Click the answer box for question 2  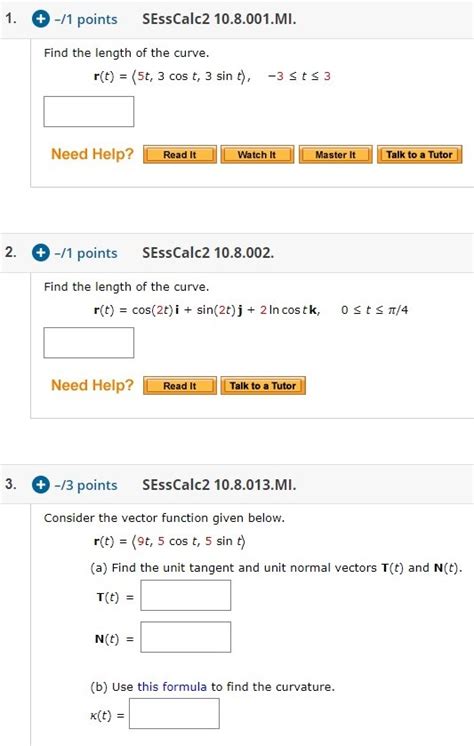pyautogui.click(x=89, y=343)
